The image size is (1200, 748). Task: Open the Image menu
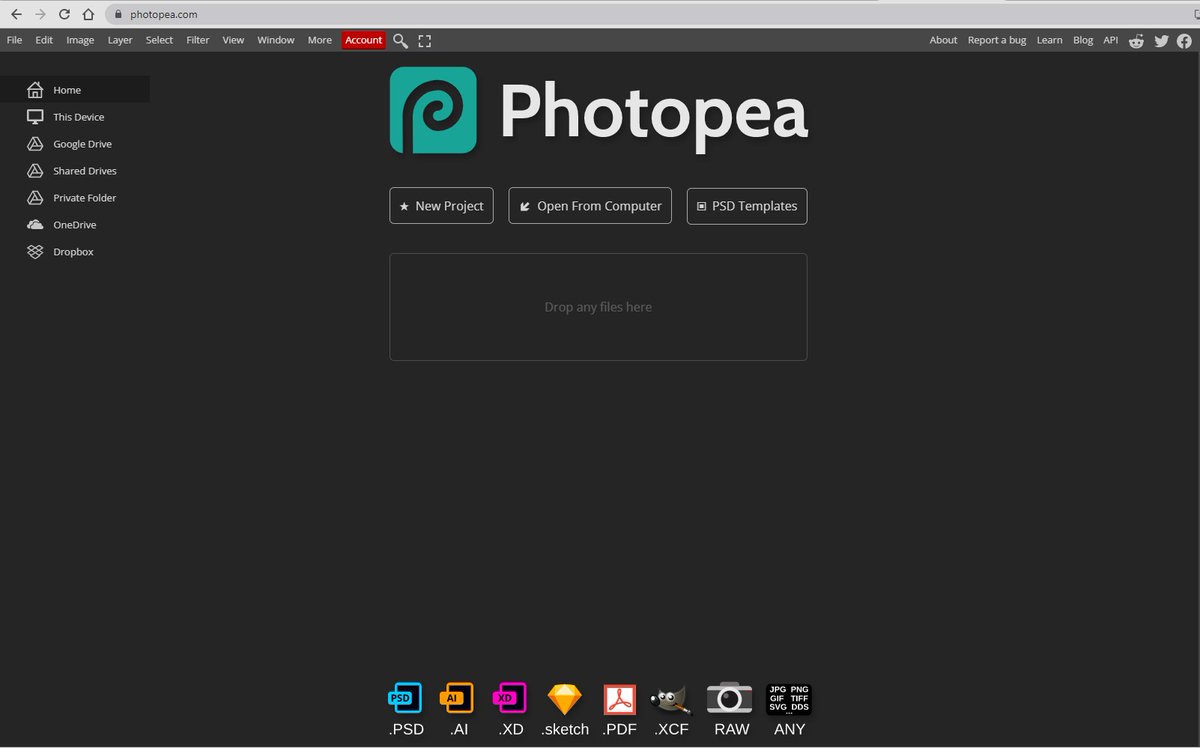80,40
